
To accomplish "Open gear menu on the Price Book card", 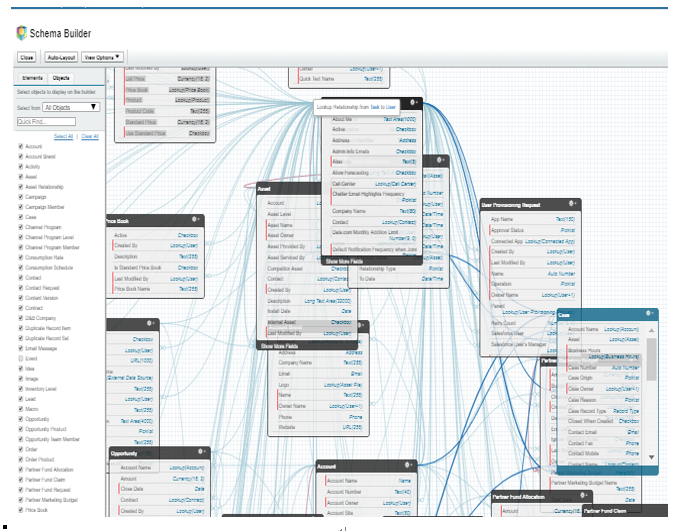I will (196, 220).
